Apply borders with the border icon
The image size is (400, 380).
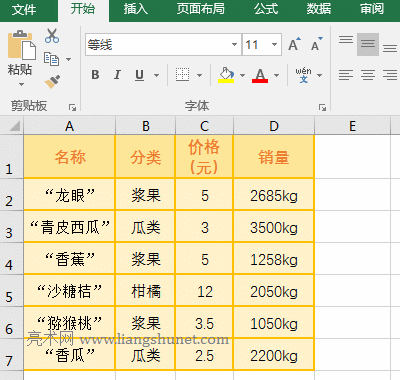click(182, 75)
